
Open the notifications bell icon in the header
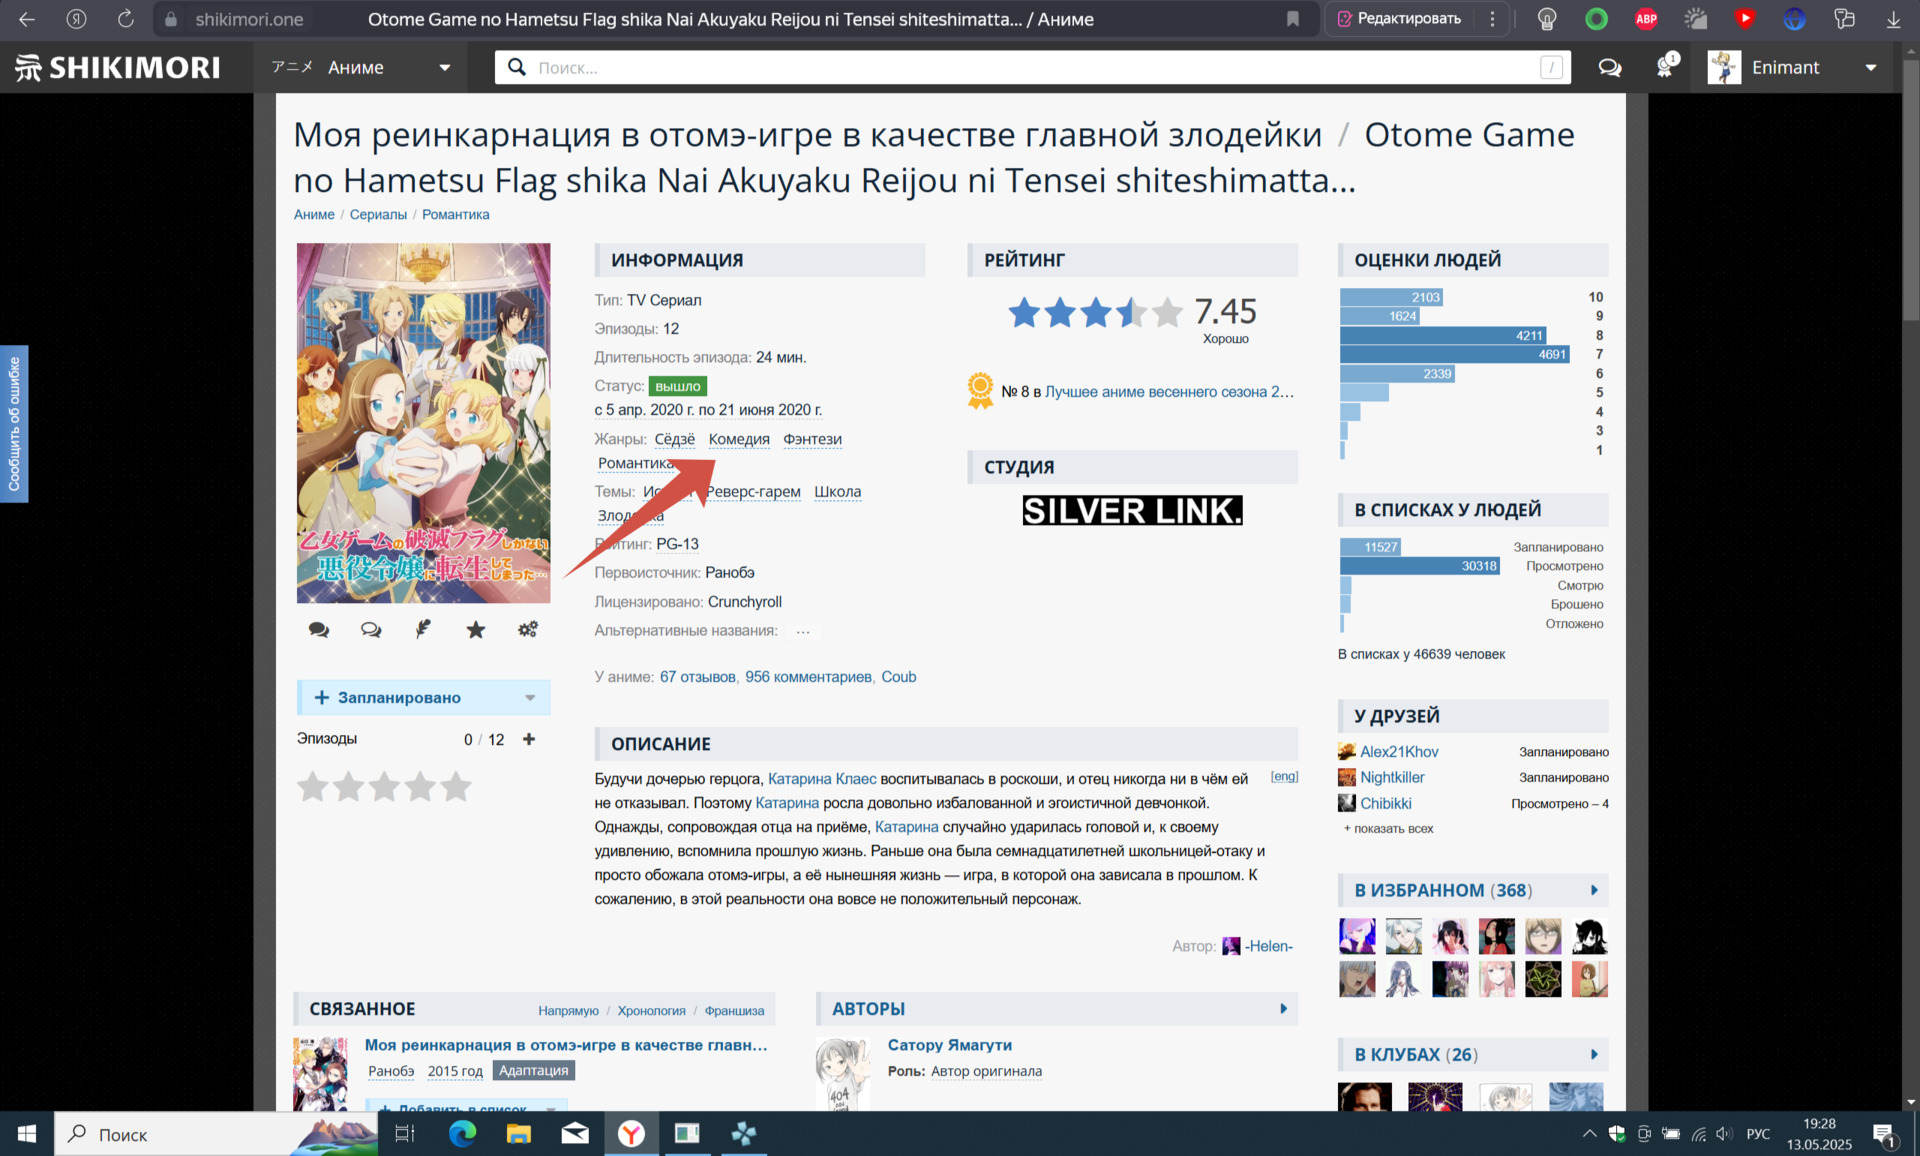(x=1665, y=68)
